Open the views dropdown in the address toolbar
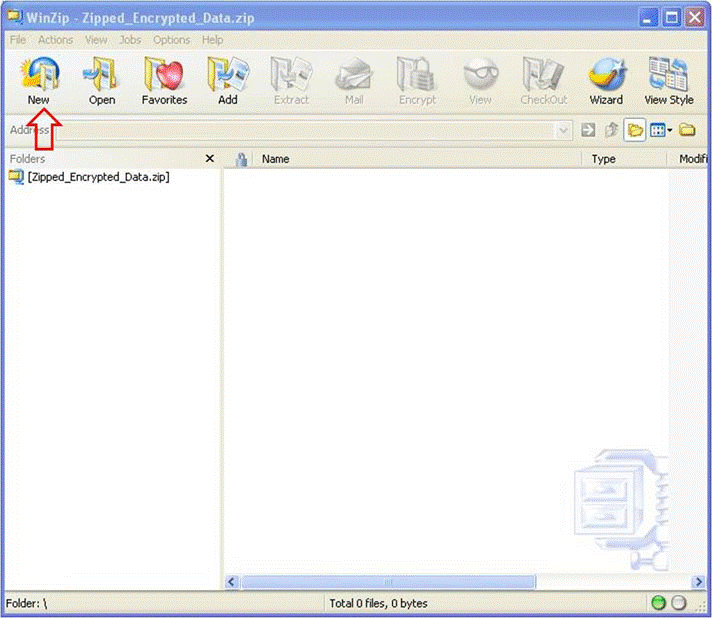 click(x=661, y=130)
